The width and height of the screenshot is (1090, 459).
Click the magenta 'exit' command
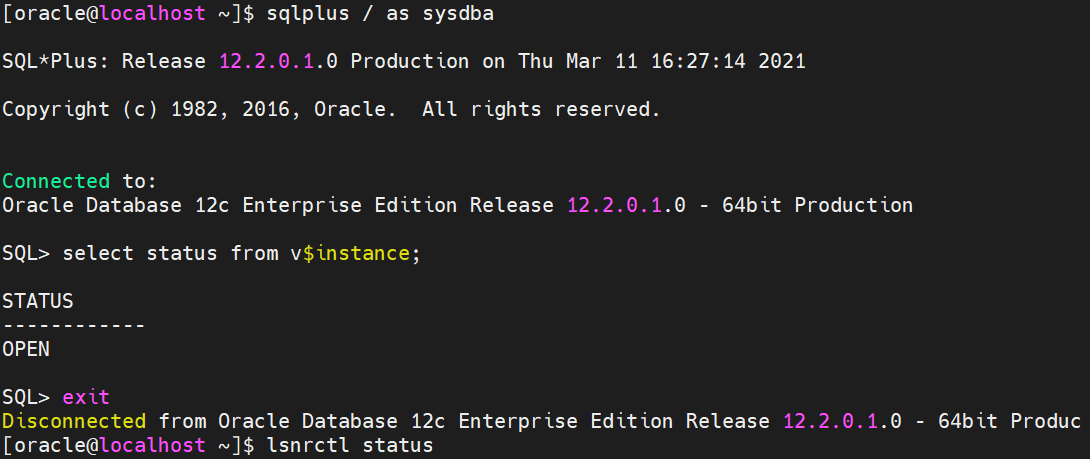pyautogui.click(x=86, y=397)
